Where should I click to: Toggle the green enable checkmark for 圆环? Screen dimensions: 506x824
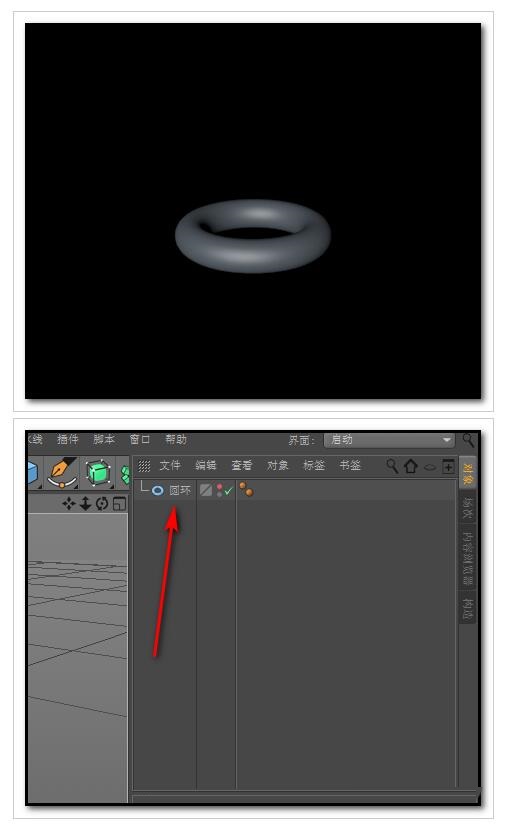click(x=228, y=491)
